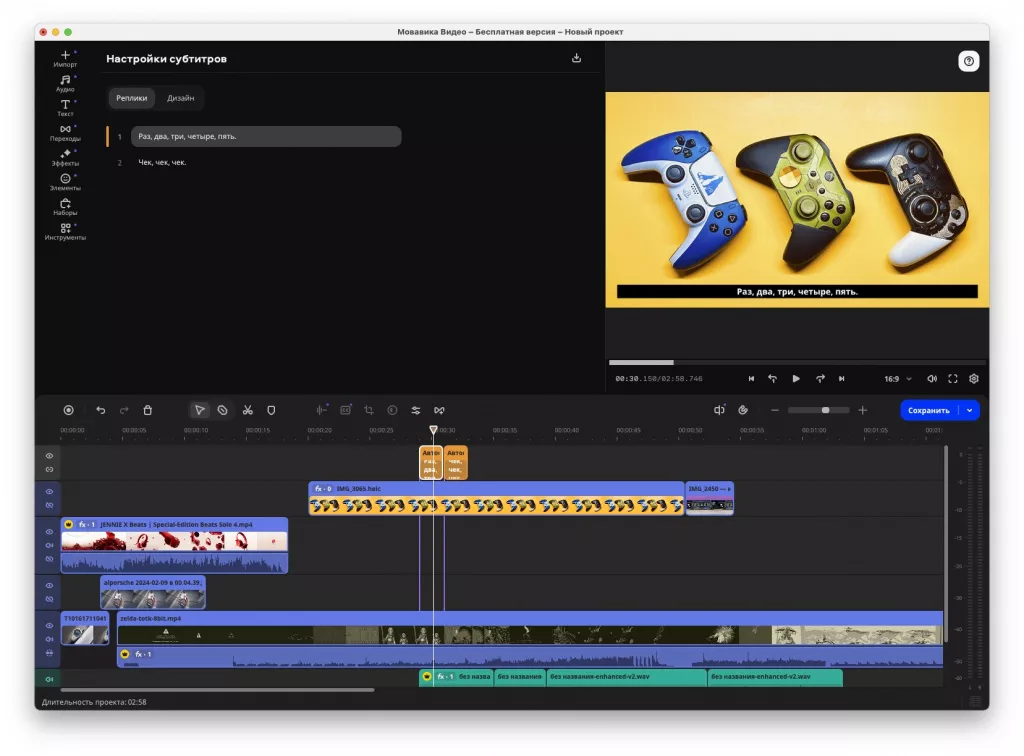Select the scissors cut tool
1024x756 pixels.
coord(247,410)
